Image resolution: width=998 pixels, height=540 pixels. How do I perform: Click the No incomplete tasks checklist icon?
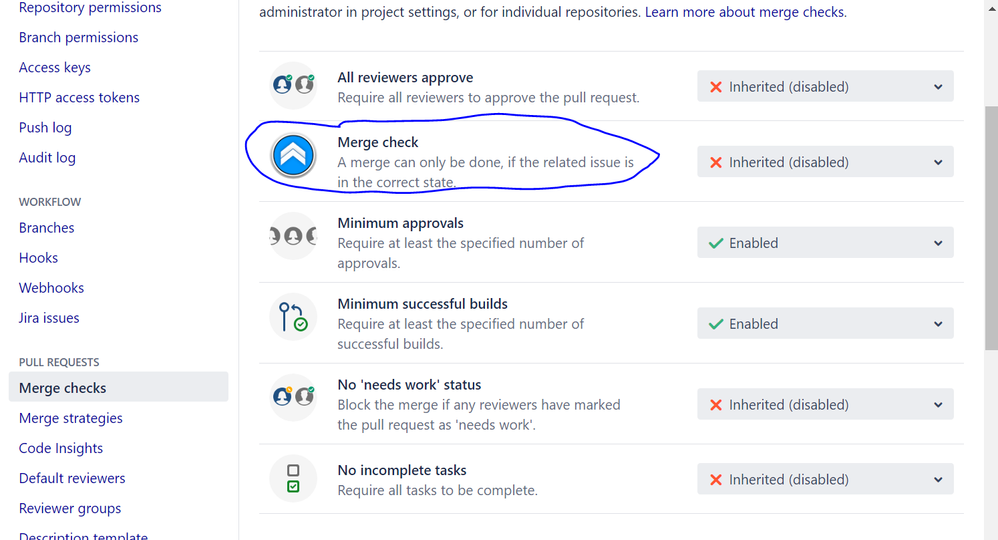click(x=293, y=478)
